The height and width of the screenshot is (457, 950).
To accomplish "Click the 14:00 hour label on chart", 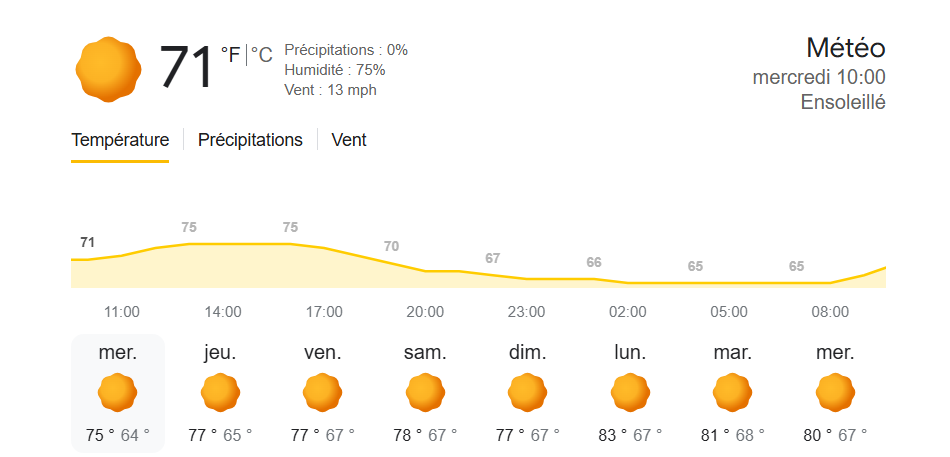I will (223, 312).
